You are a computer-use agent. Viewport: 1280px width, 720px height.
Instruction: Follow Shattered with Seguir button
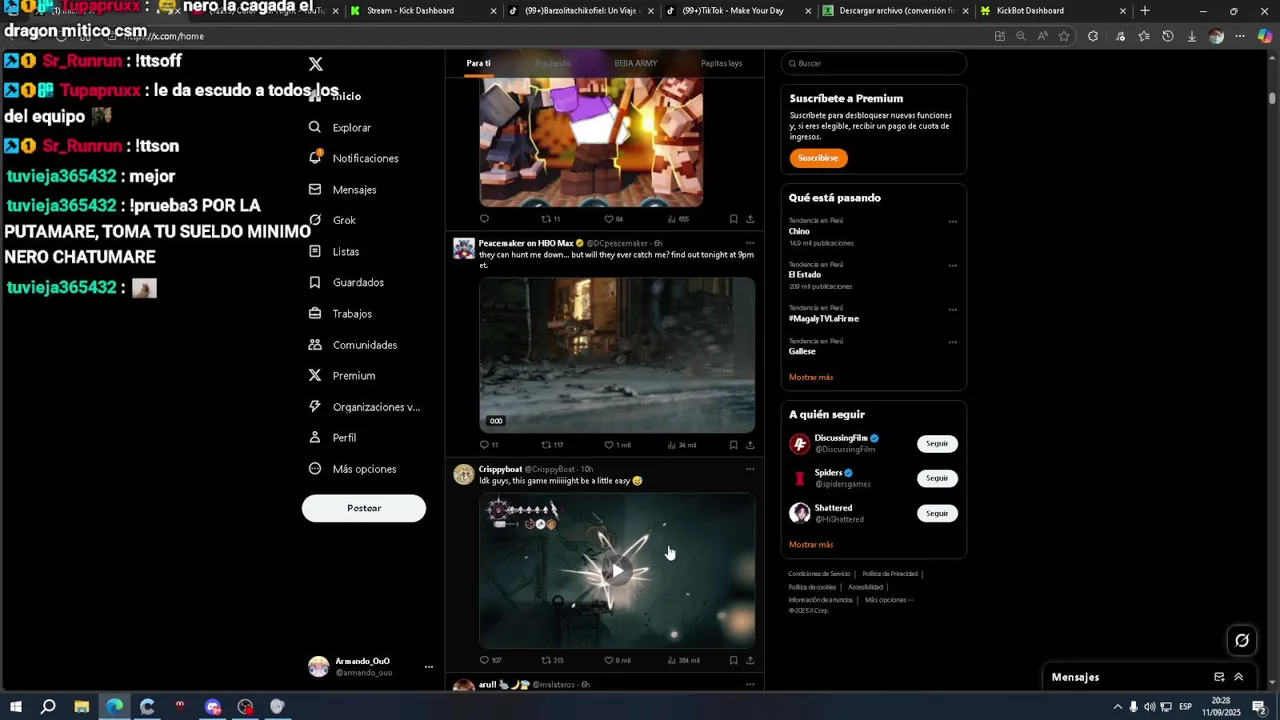[x=937, y=513]
